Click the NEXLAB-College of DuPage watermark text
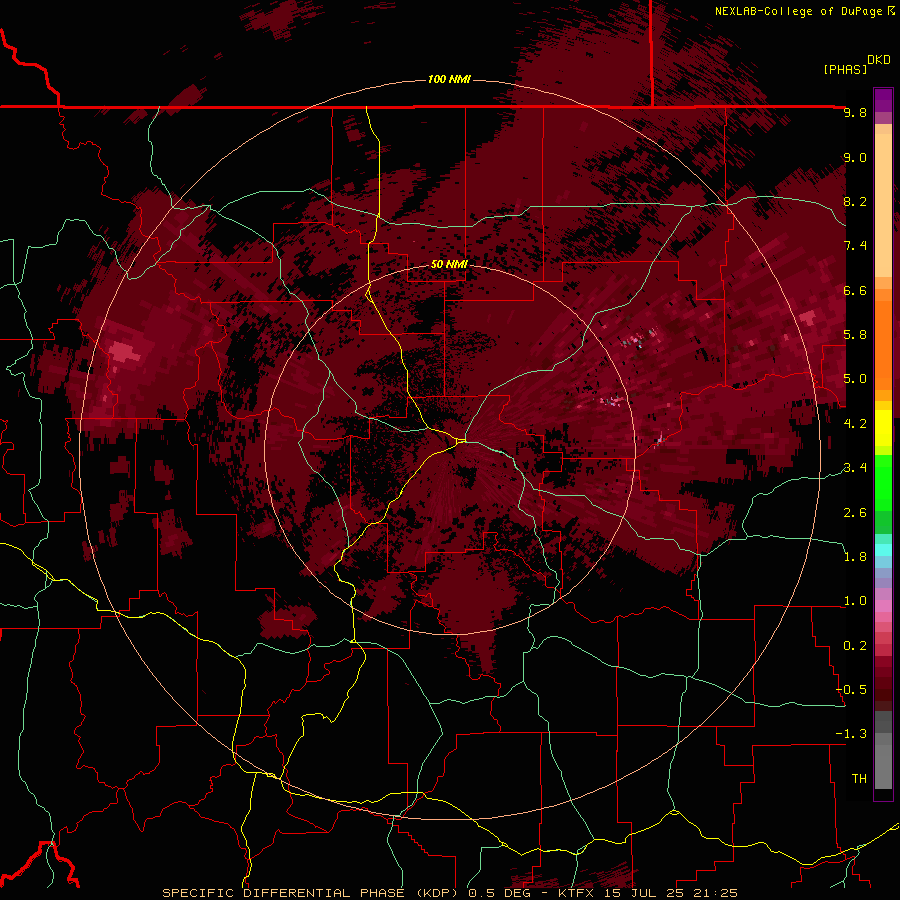 (799, 11)
